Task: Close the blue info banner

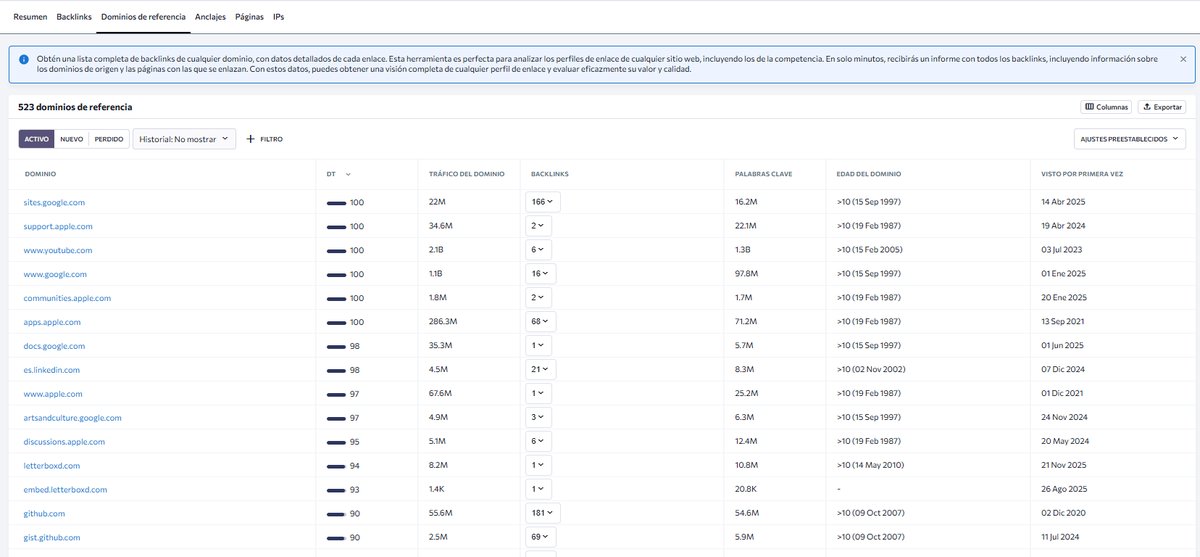Action: point(1183,60)
